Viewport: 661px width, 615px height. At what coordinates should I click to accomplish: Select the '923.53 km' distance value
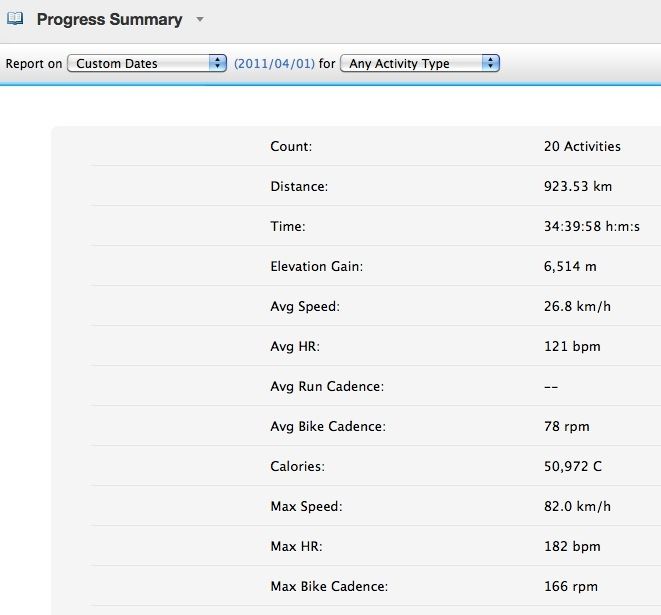[x=578, y=186]
